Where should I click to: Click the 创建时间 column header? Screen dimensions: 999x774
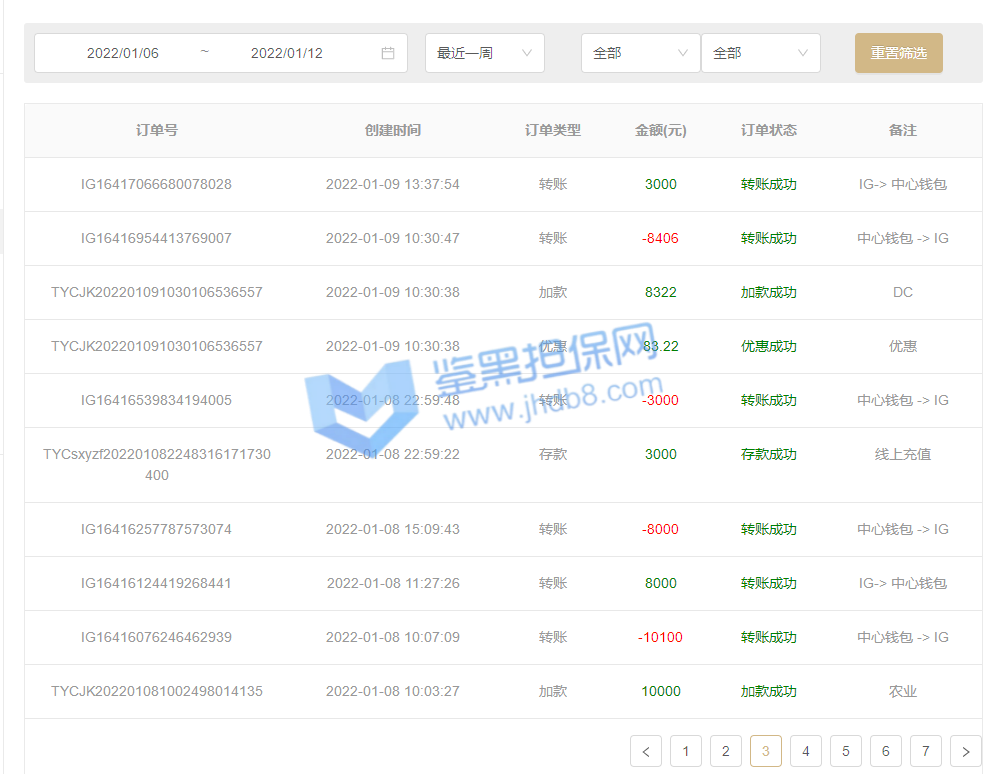click(393, 130)
